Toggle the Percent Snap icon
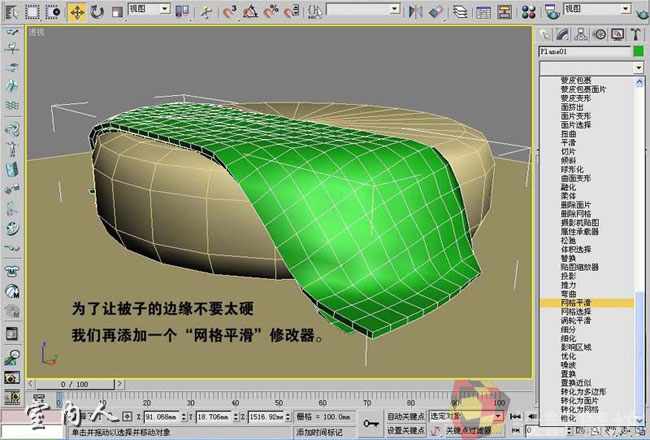Image resolution: width=650 pixels, height=440 pixels. click(271, 11)
